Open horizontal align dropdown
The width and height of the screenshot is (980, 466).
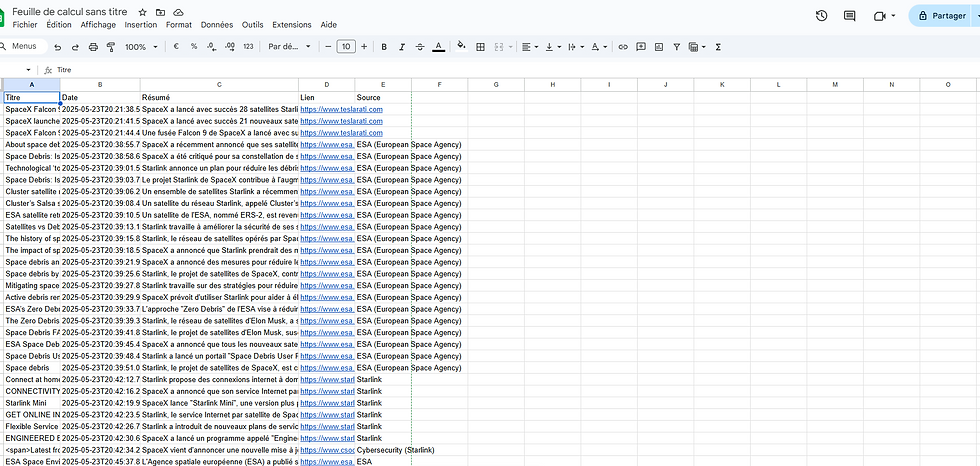pos(530,47)
